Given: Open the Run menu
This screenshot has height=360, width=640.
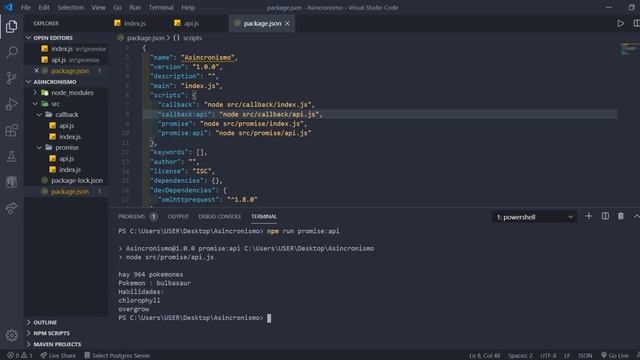Looking at the screenshot, I should pyautogui.click(x=135, y=7).
